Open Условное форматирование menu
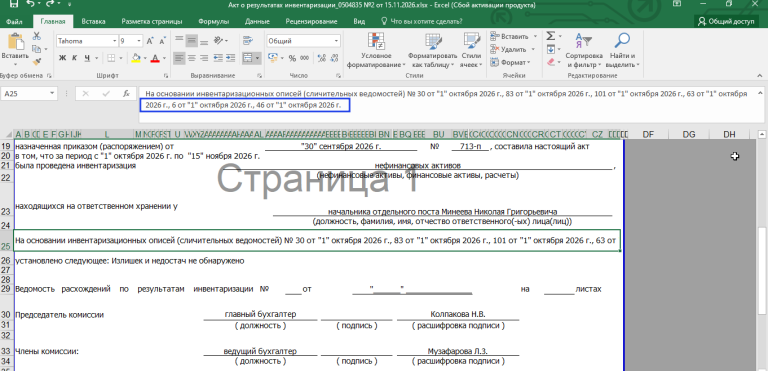Screen dimensions: 768x371 [x=376, y=51]
